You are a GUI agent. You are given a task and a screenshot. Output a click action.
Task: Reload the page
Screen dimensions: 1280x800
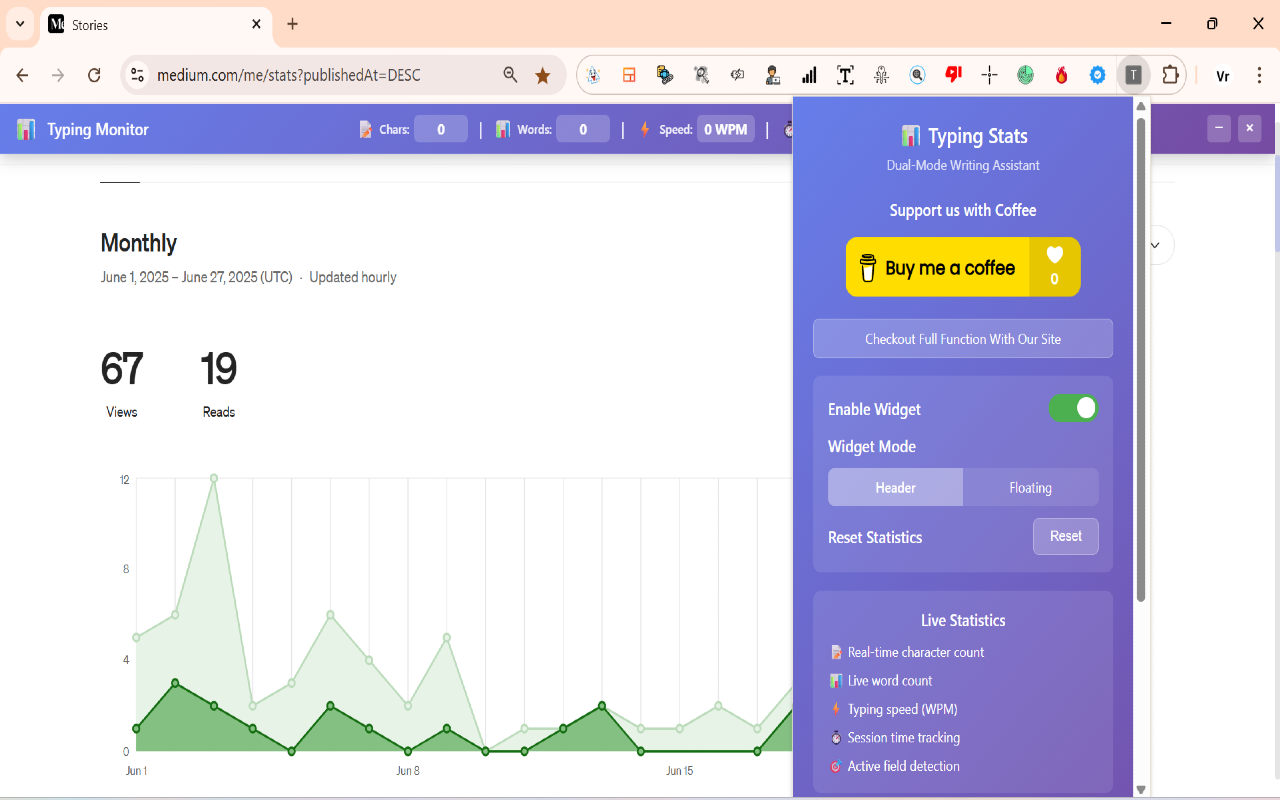tap(94, 75)
